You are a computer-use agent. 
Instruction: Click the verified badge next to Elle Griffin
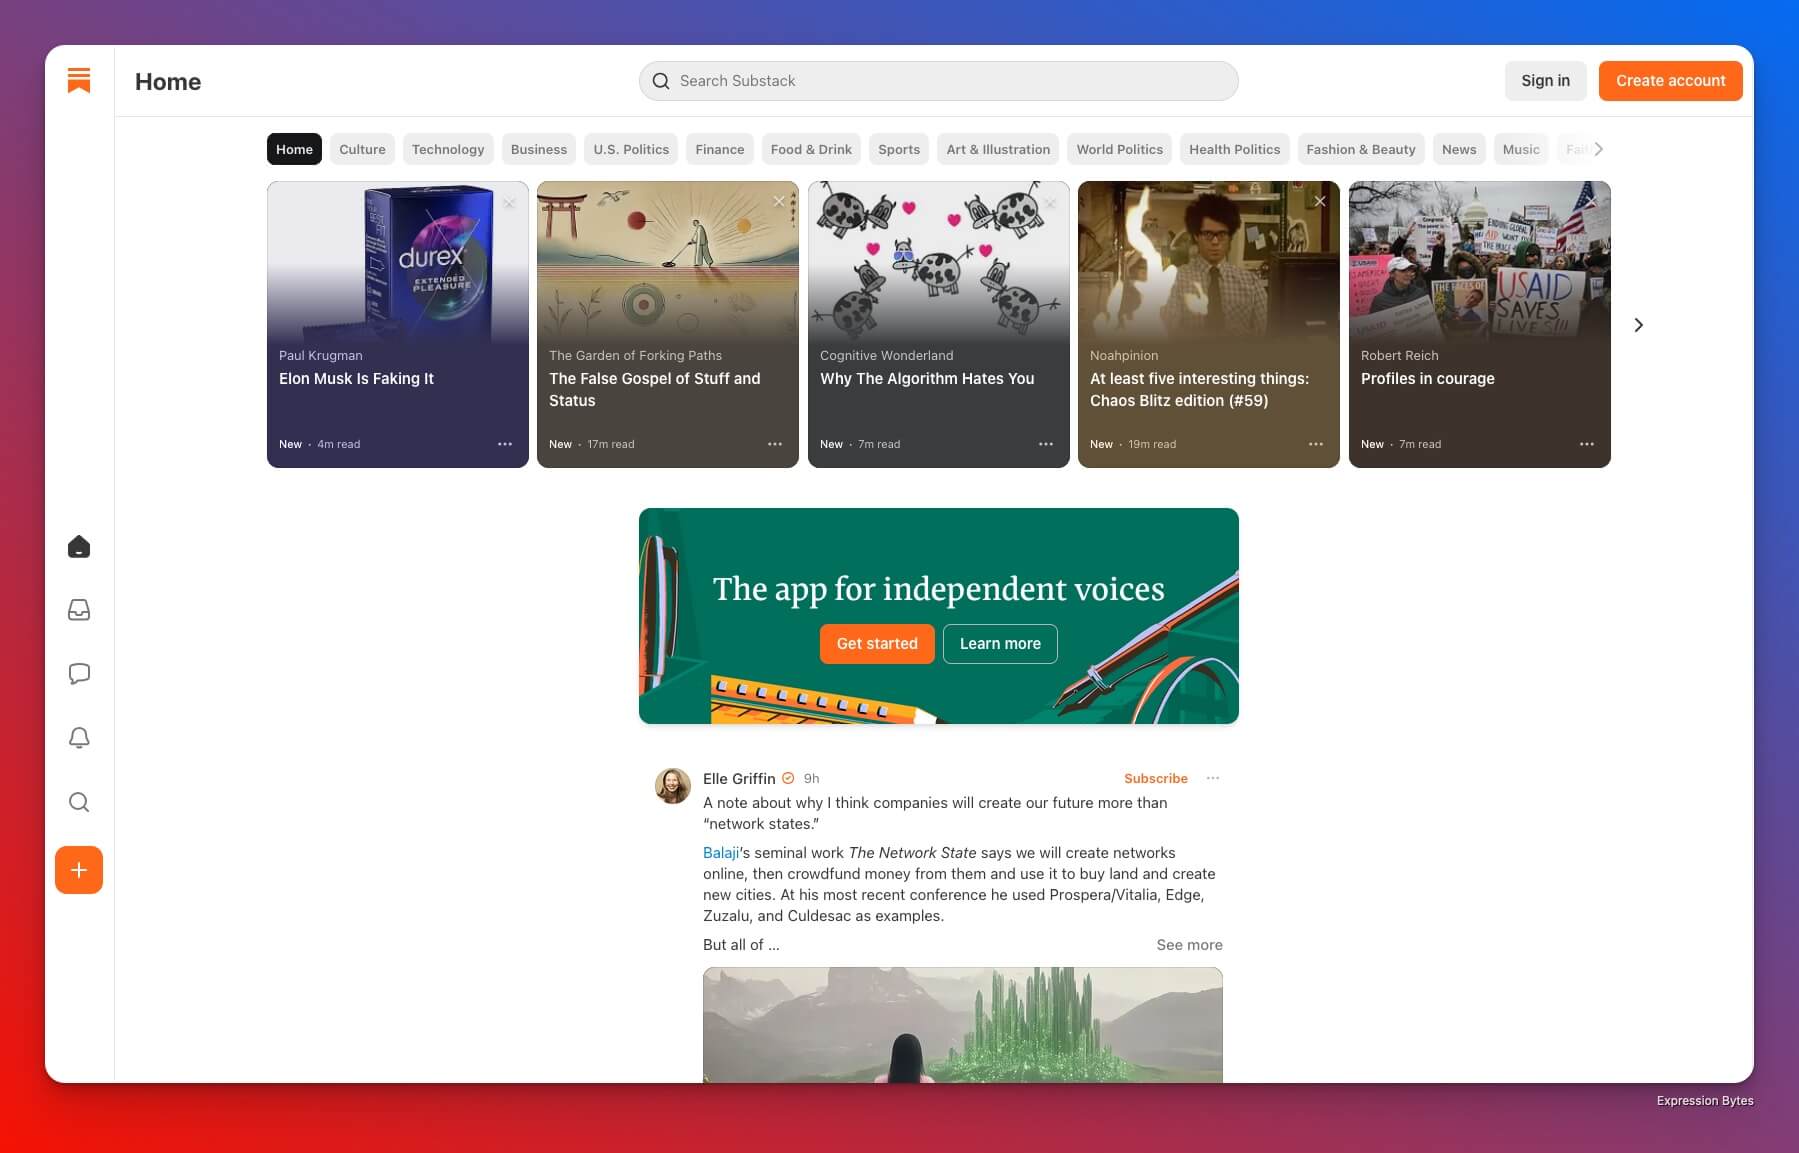[x=788, y=778]
